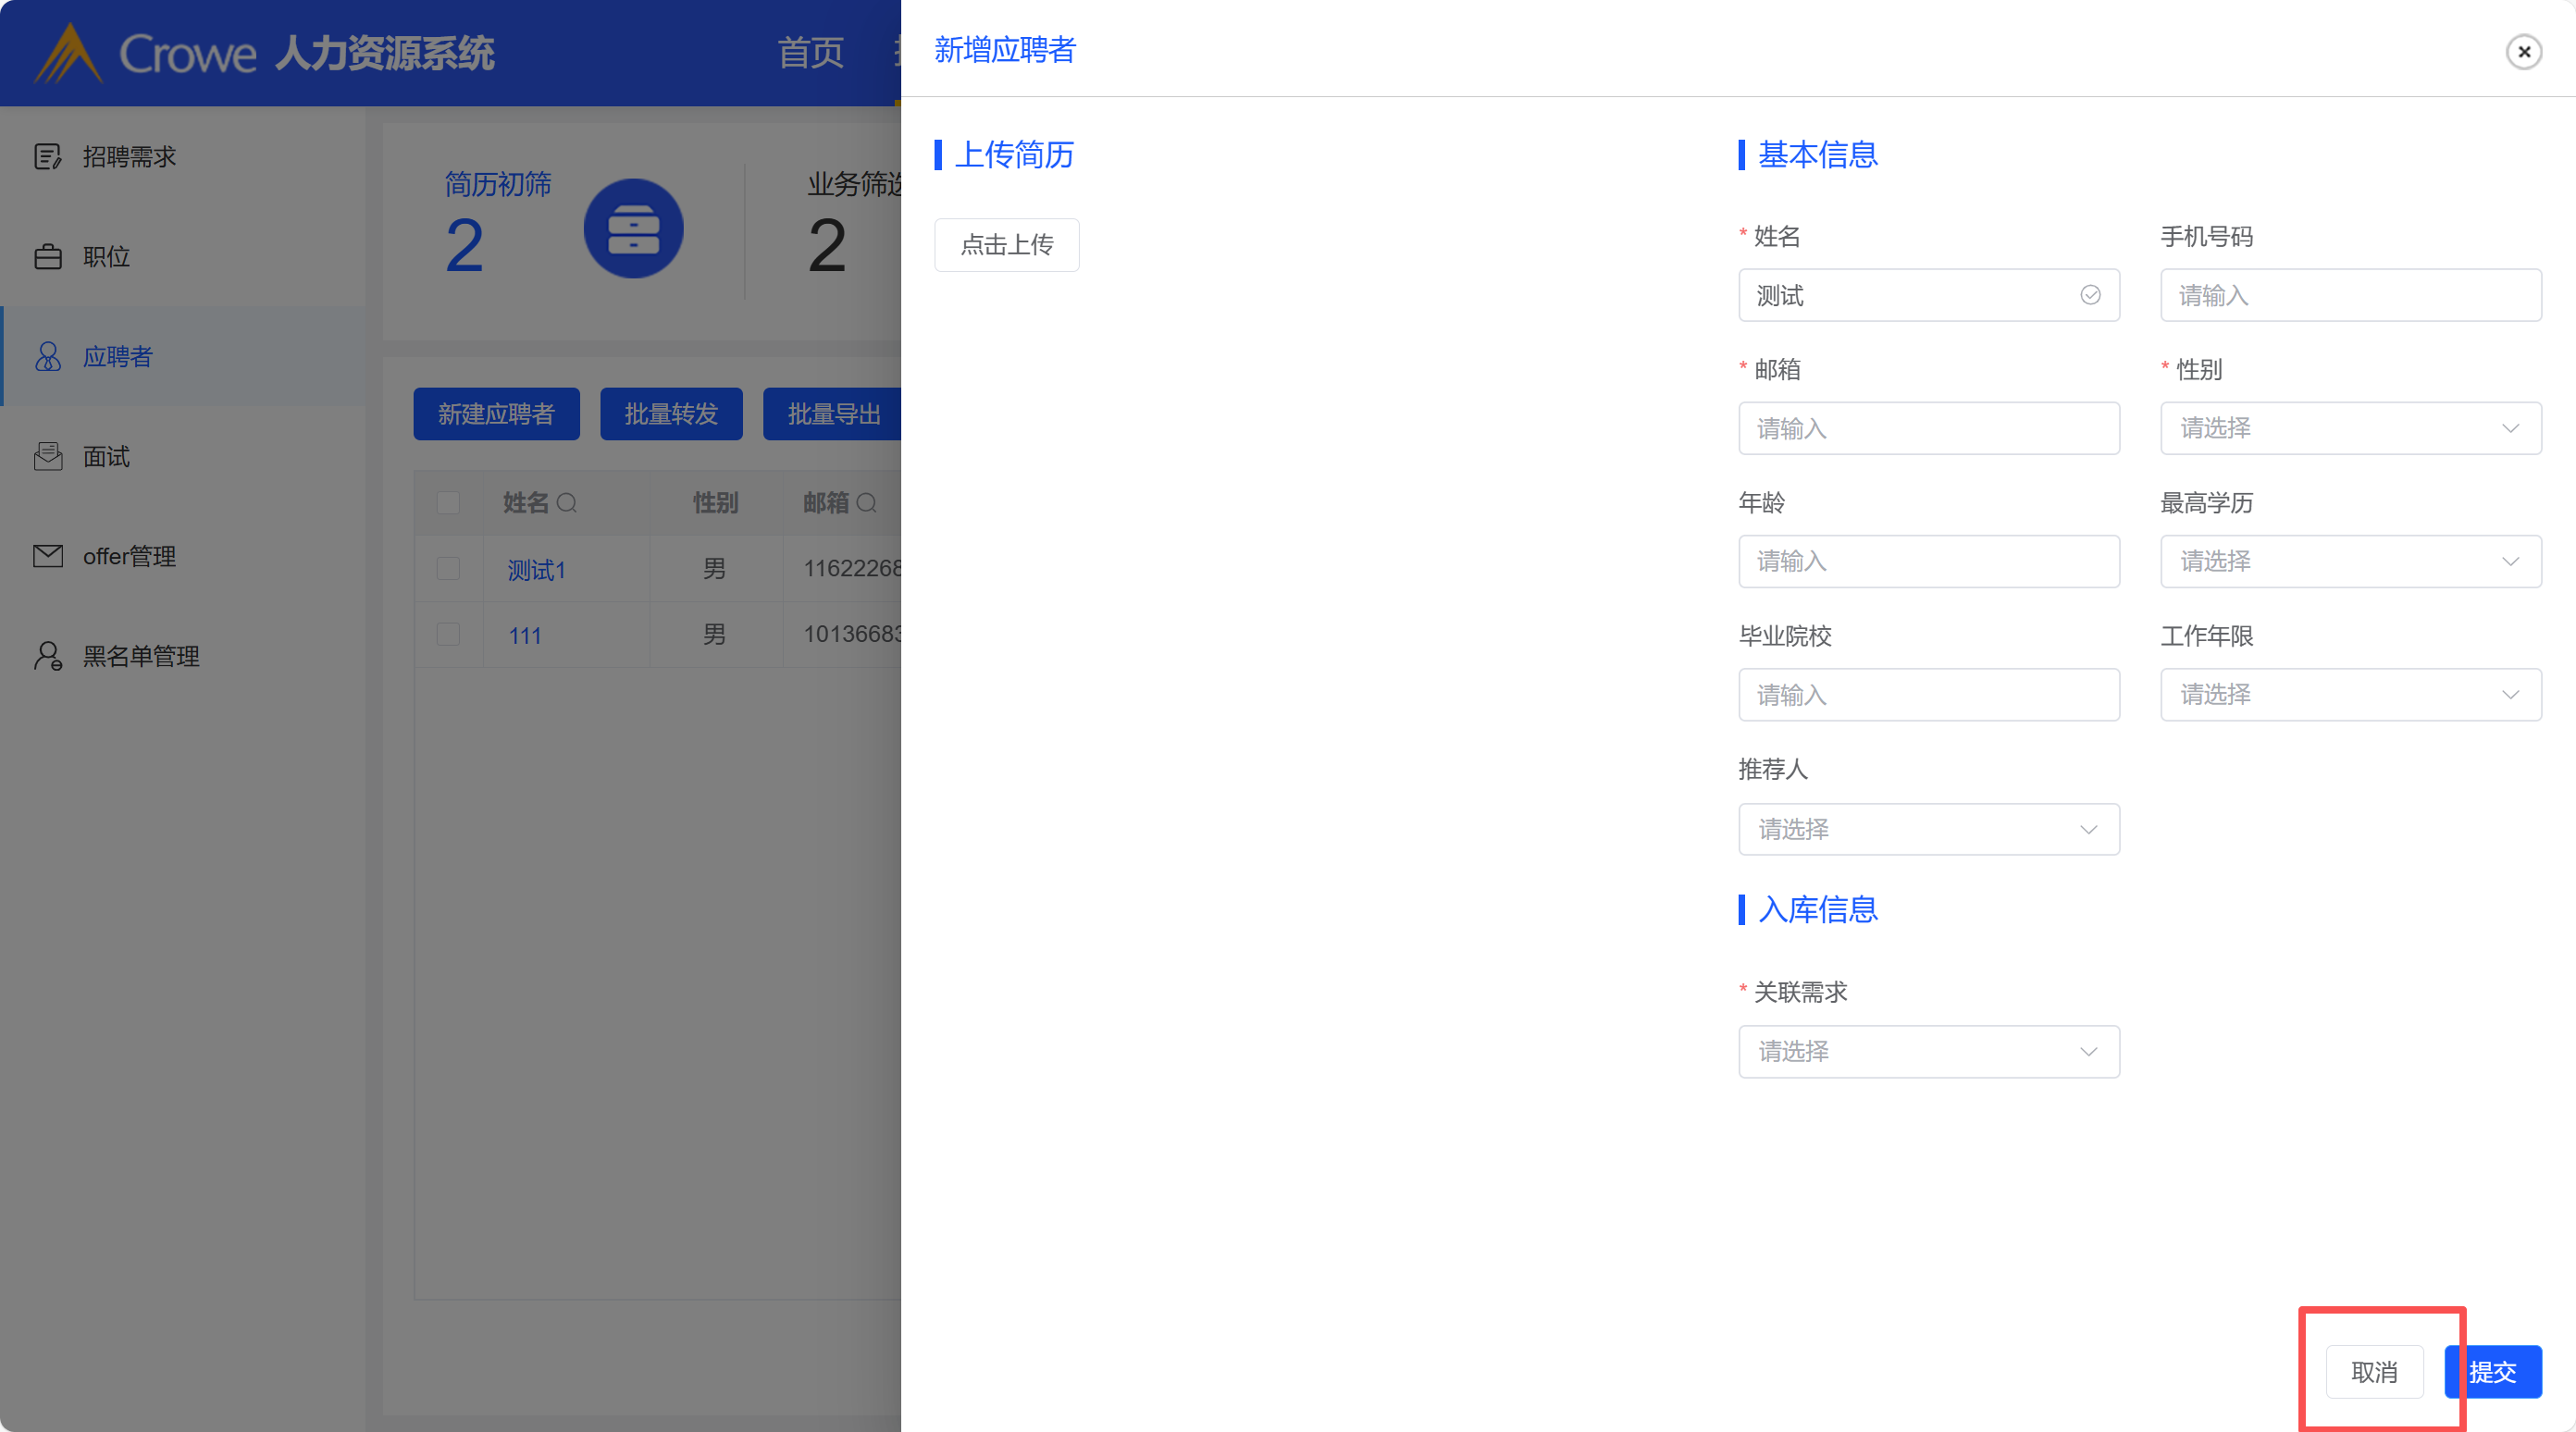Click search icon next to 姓名 column
Screen dimensions: 2576x1432
(x=566, y=503)
